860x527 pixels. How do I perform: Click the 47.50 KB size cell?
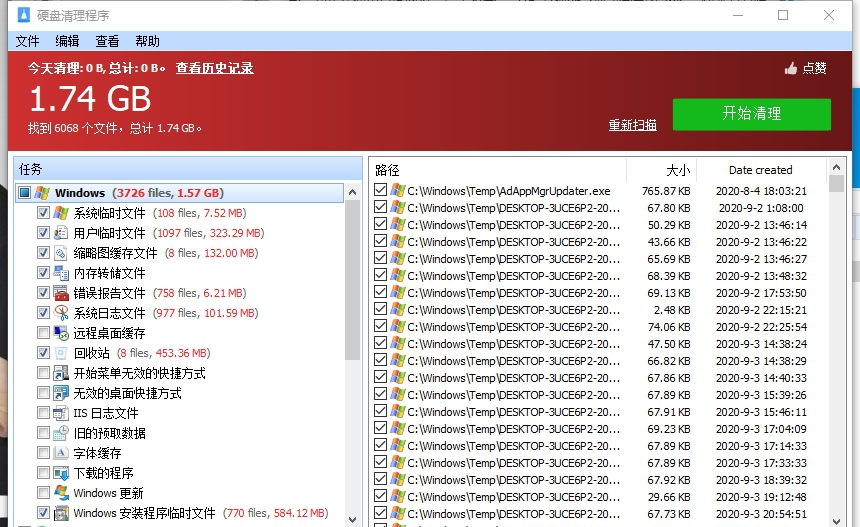pyautogui.click(x=669, y=344)
